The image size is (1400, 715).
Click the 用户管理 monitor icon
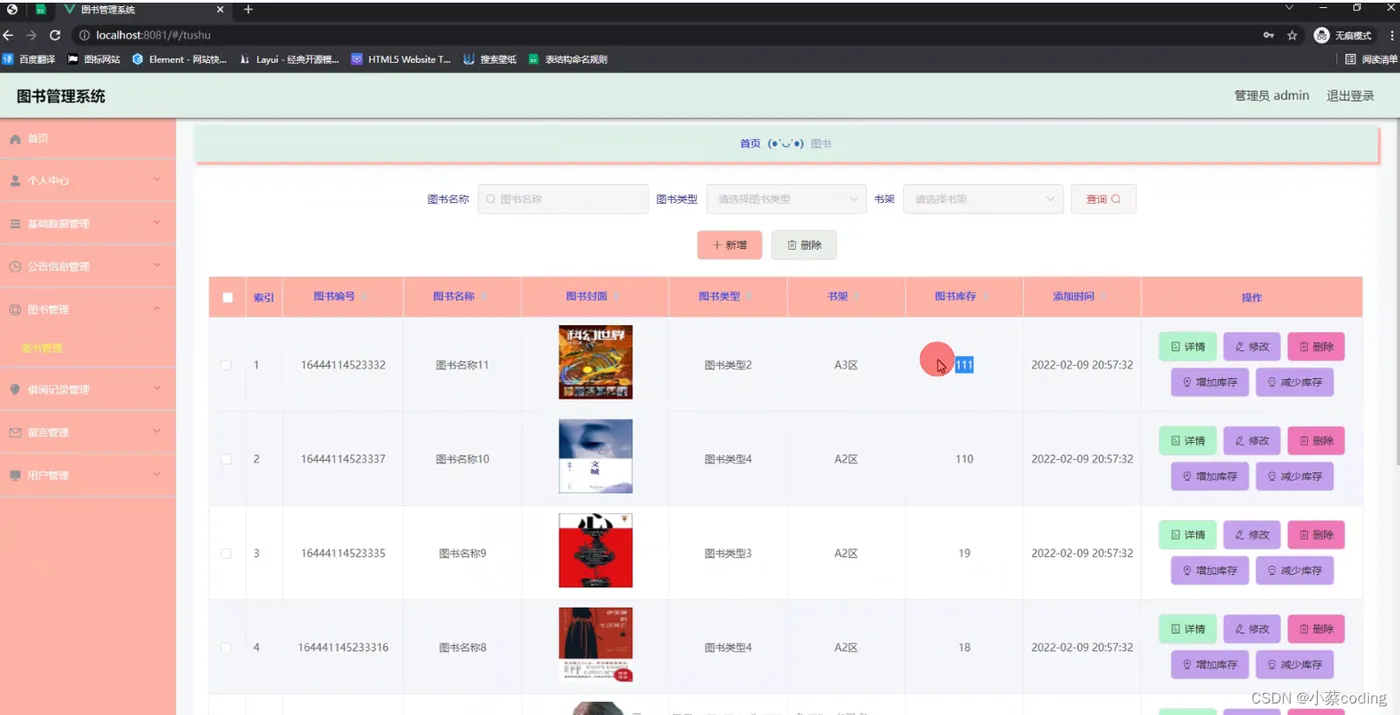pyautogui.click(x=15, y=476)
